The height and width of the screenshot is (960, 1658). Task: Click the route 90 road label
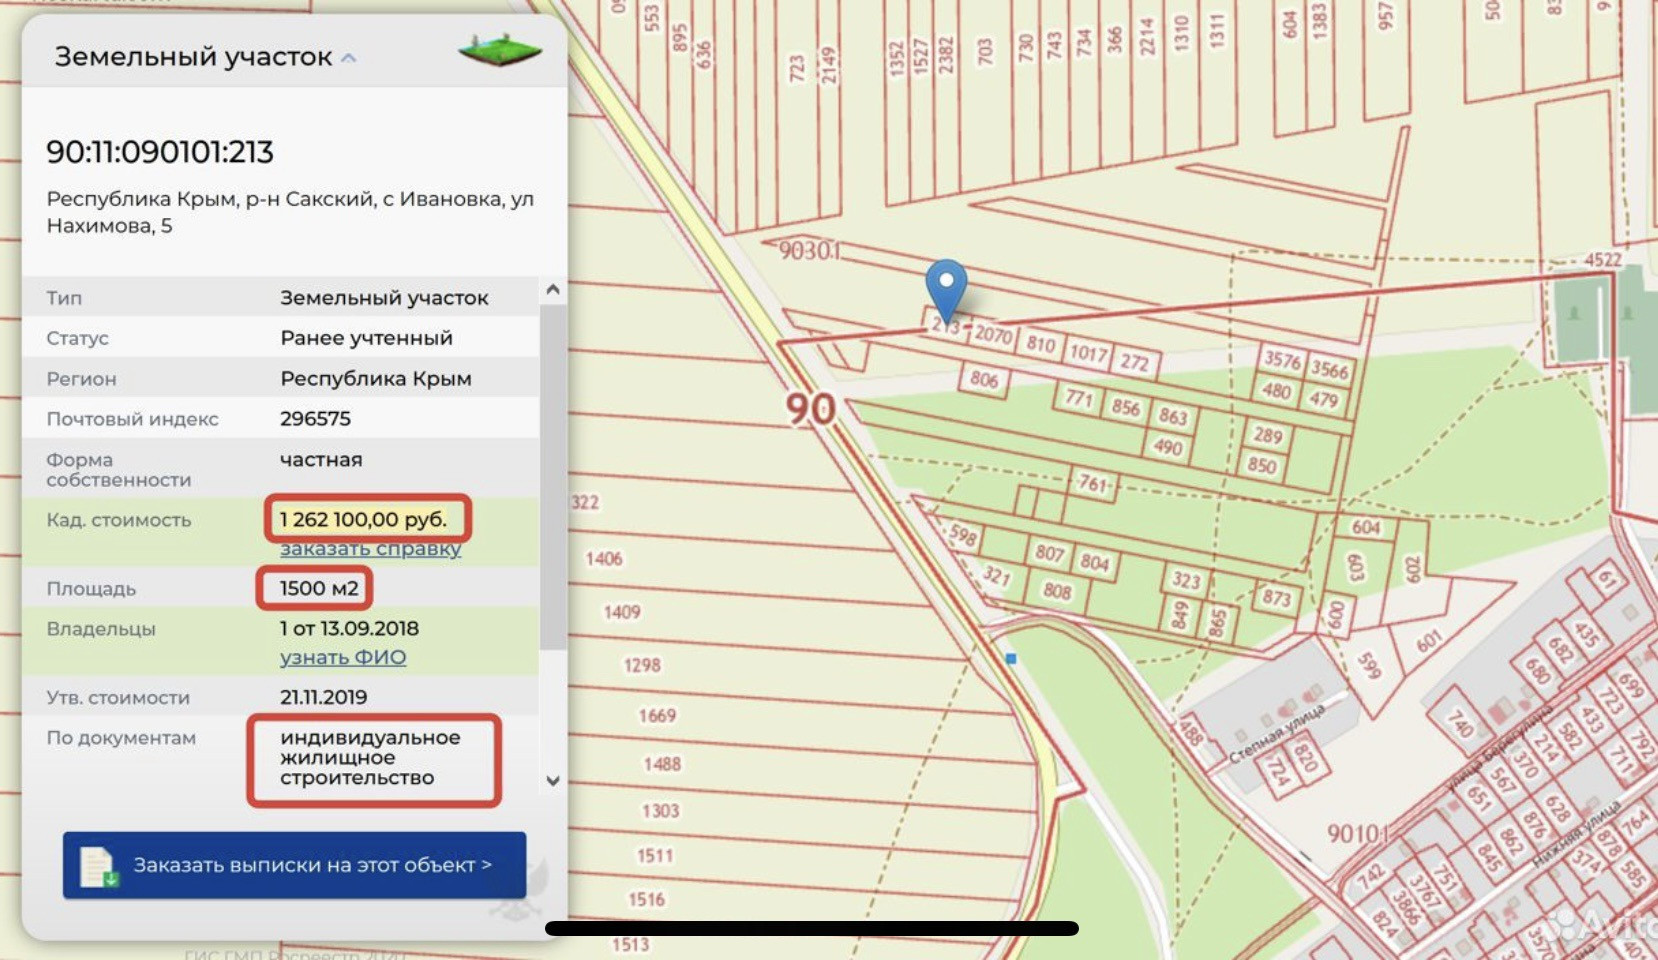click(x=810, y=408)
